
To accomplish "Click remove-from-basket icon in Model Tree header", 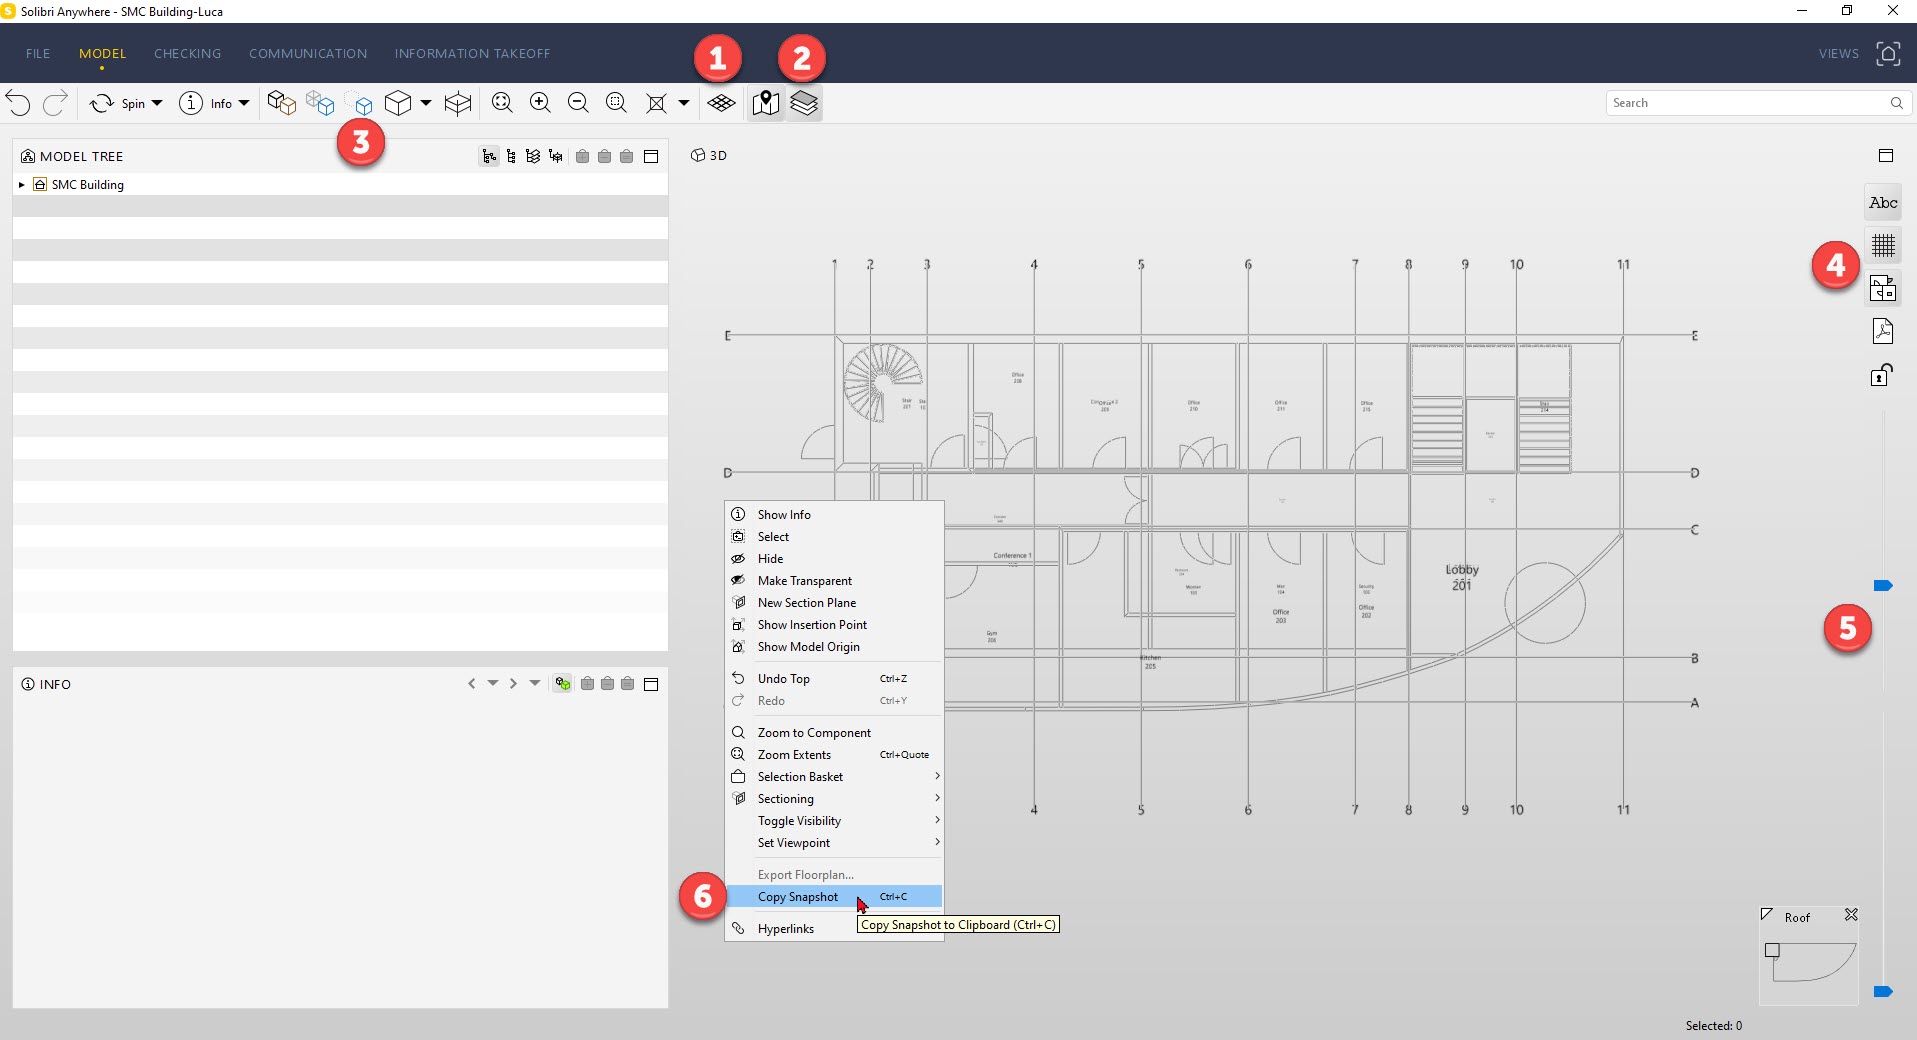I will tap(604, 156).
